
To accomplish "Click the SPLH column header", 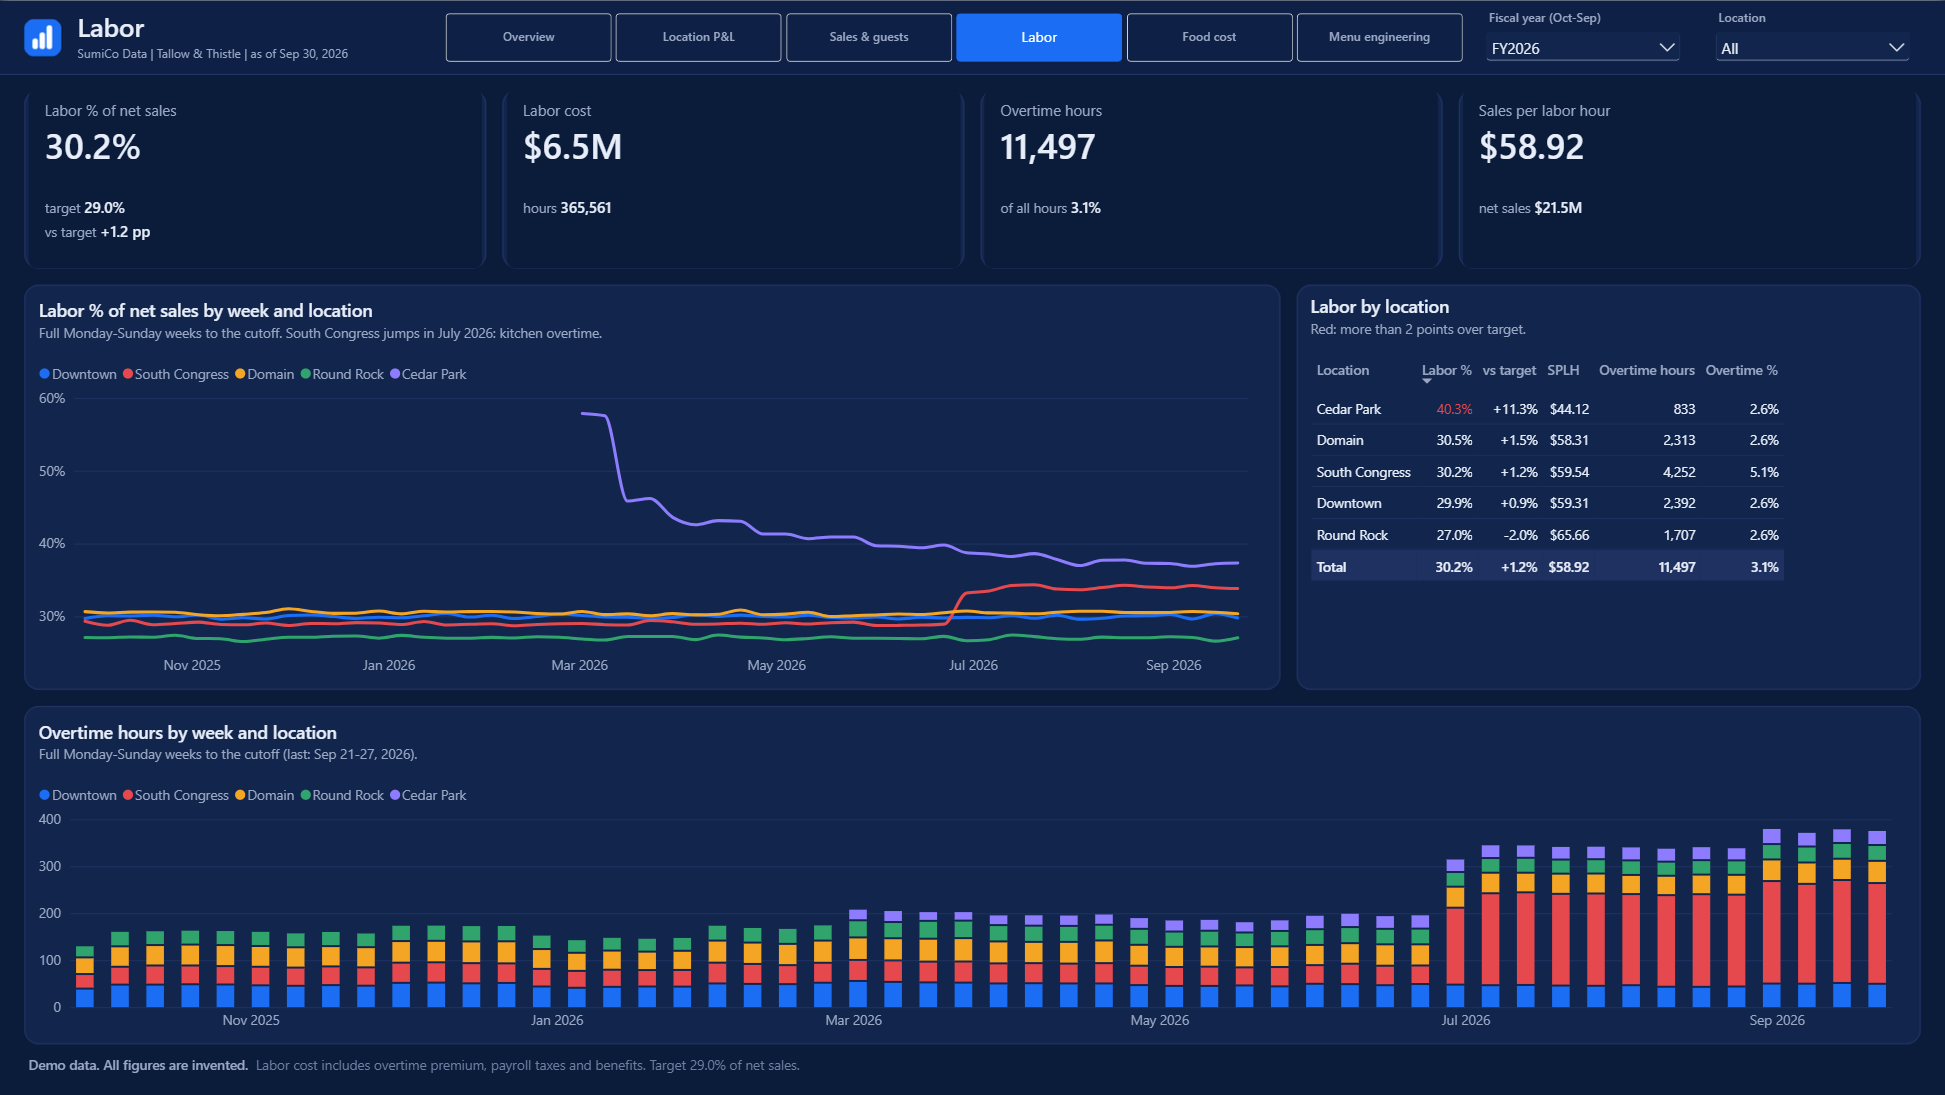I will pyautogui.click(x=1563, y=370).
